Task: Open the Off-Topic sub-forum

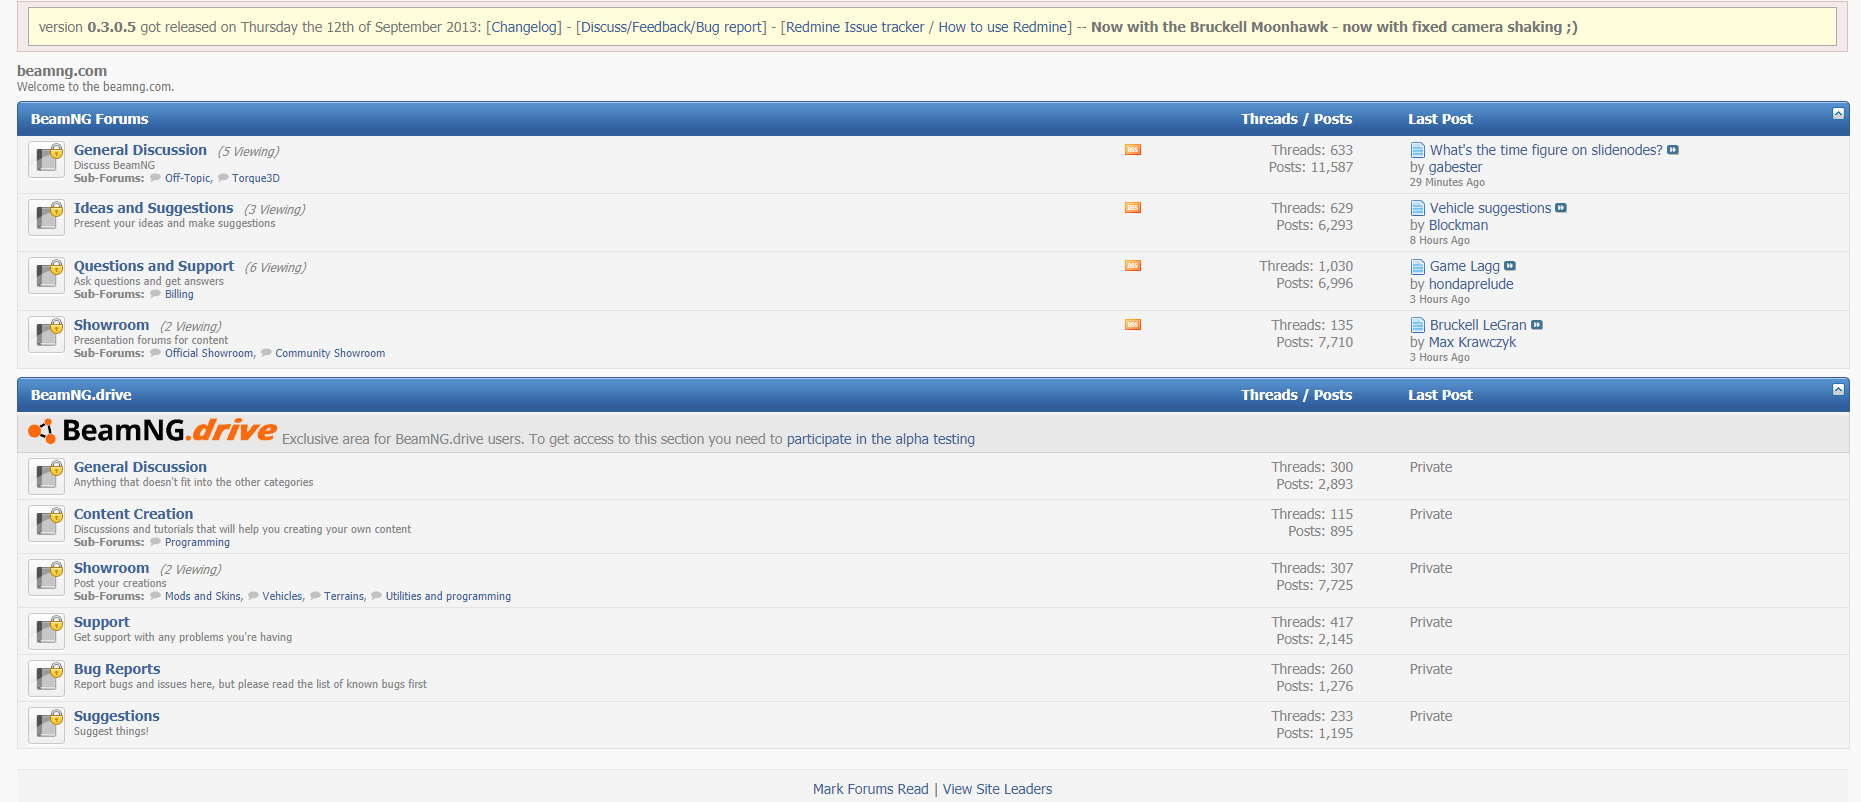Action: pos(187,178)
